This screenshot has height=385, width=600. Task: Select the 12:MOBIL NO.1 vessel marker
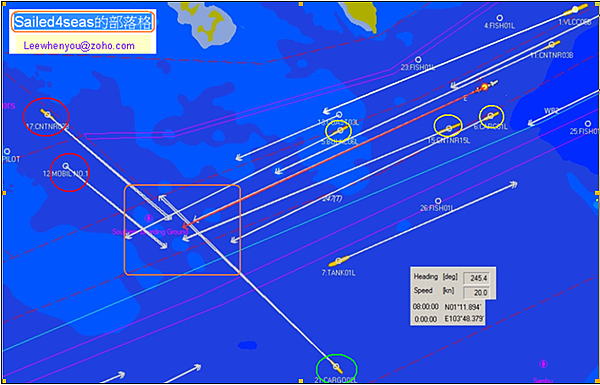pyautogui.click(x=66, y=166)
